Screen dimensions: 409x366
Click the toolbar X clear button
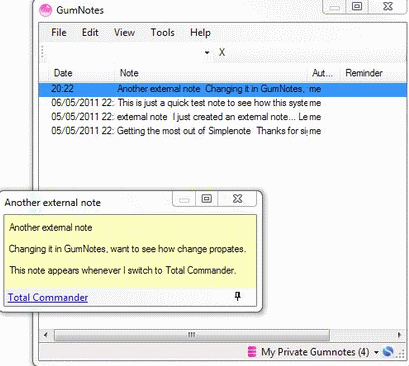point(222,52)
